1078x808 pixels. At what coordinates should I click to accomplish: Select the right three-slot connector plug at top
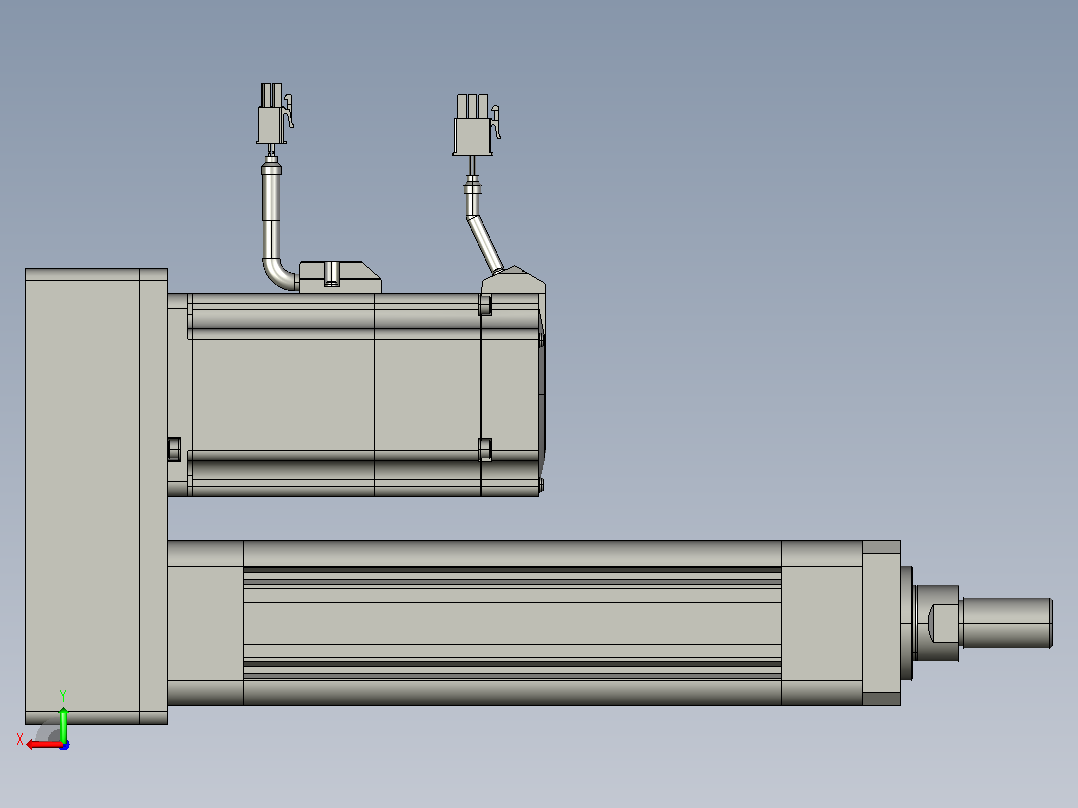tap(474, 125)
